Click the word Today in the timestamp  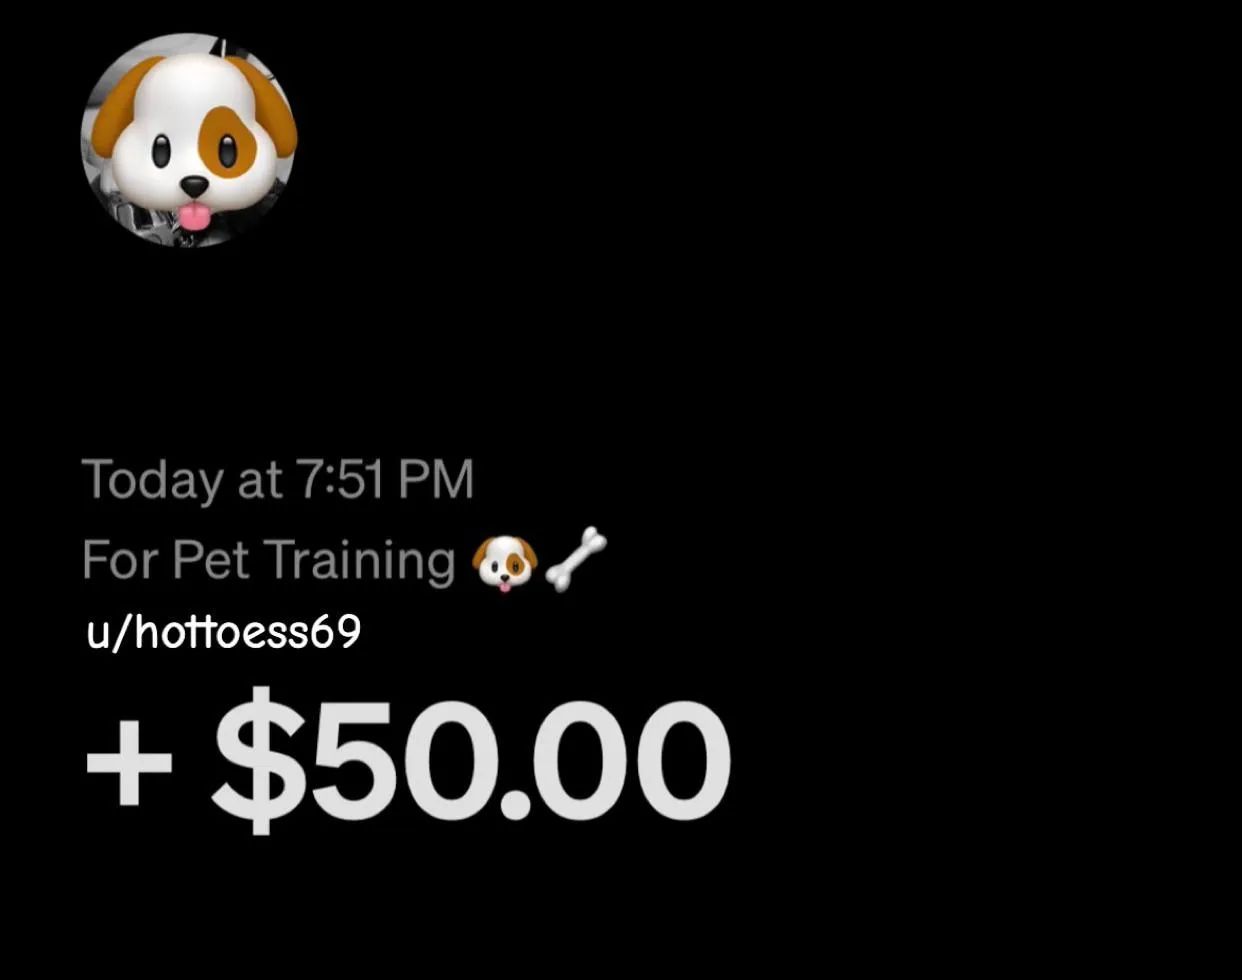154,480
